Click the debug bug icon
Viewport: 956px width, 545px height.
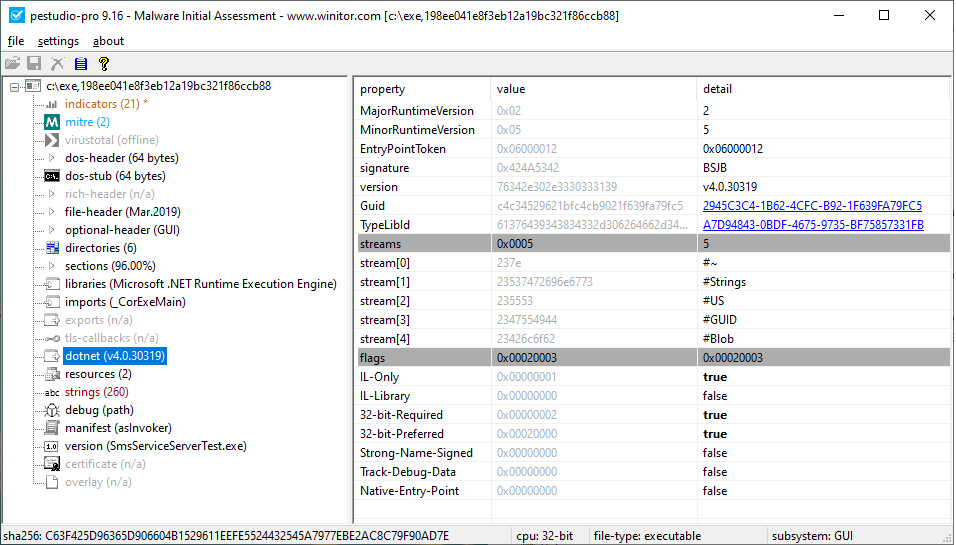[x=52, y=410]
